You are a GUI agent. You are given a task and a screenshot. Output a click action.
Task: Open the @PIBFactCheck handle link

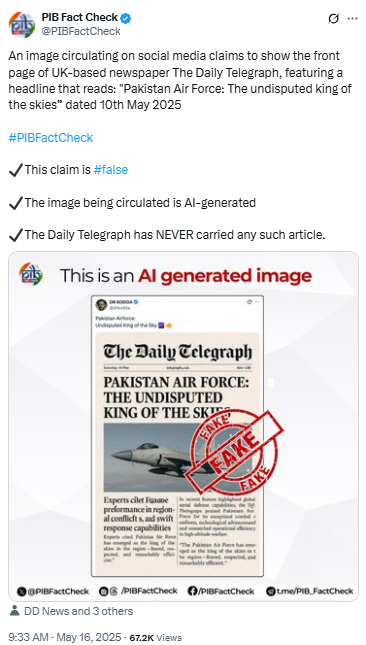pyautogui.click(x=81, y=31)
